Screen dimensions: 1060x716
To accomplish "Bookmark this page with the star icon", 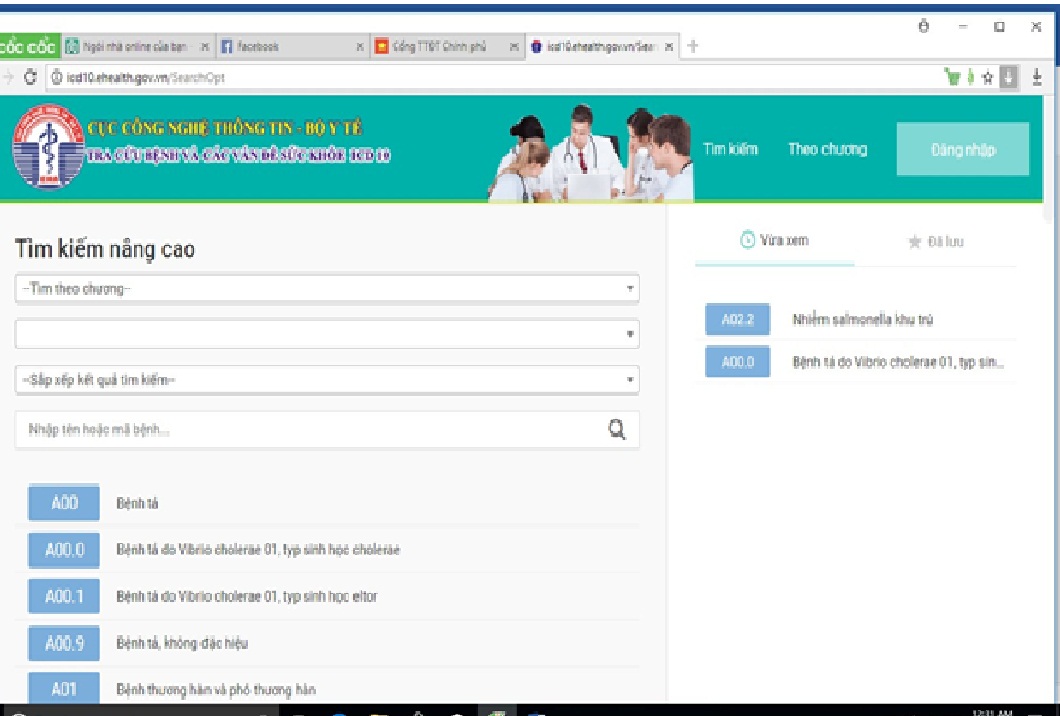I will [988, 78].
